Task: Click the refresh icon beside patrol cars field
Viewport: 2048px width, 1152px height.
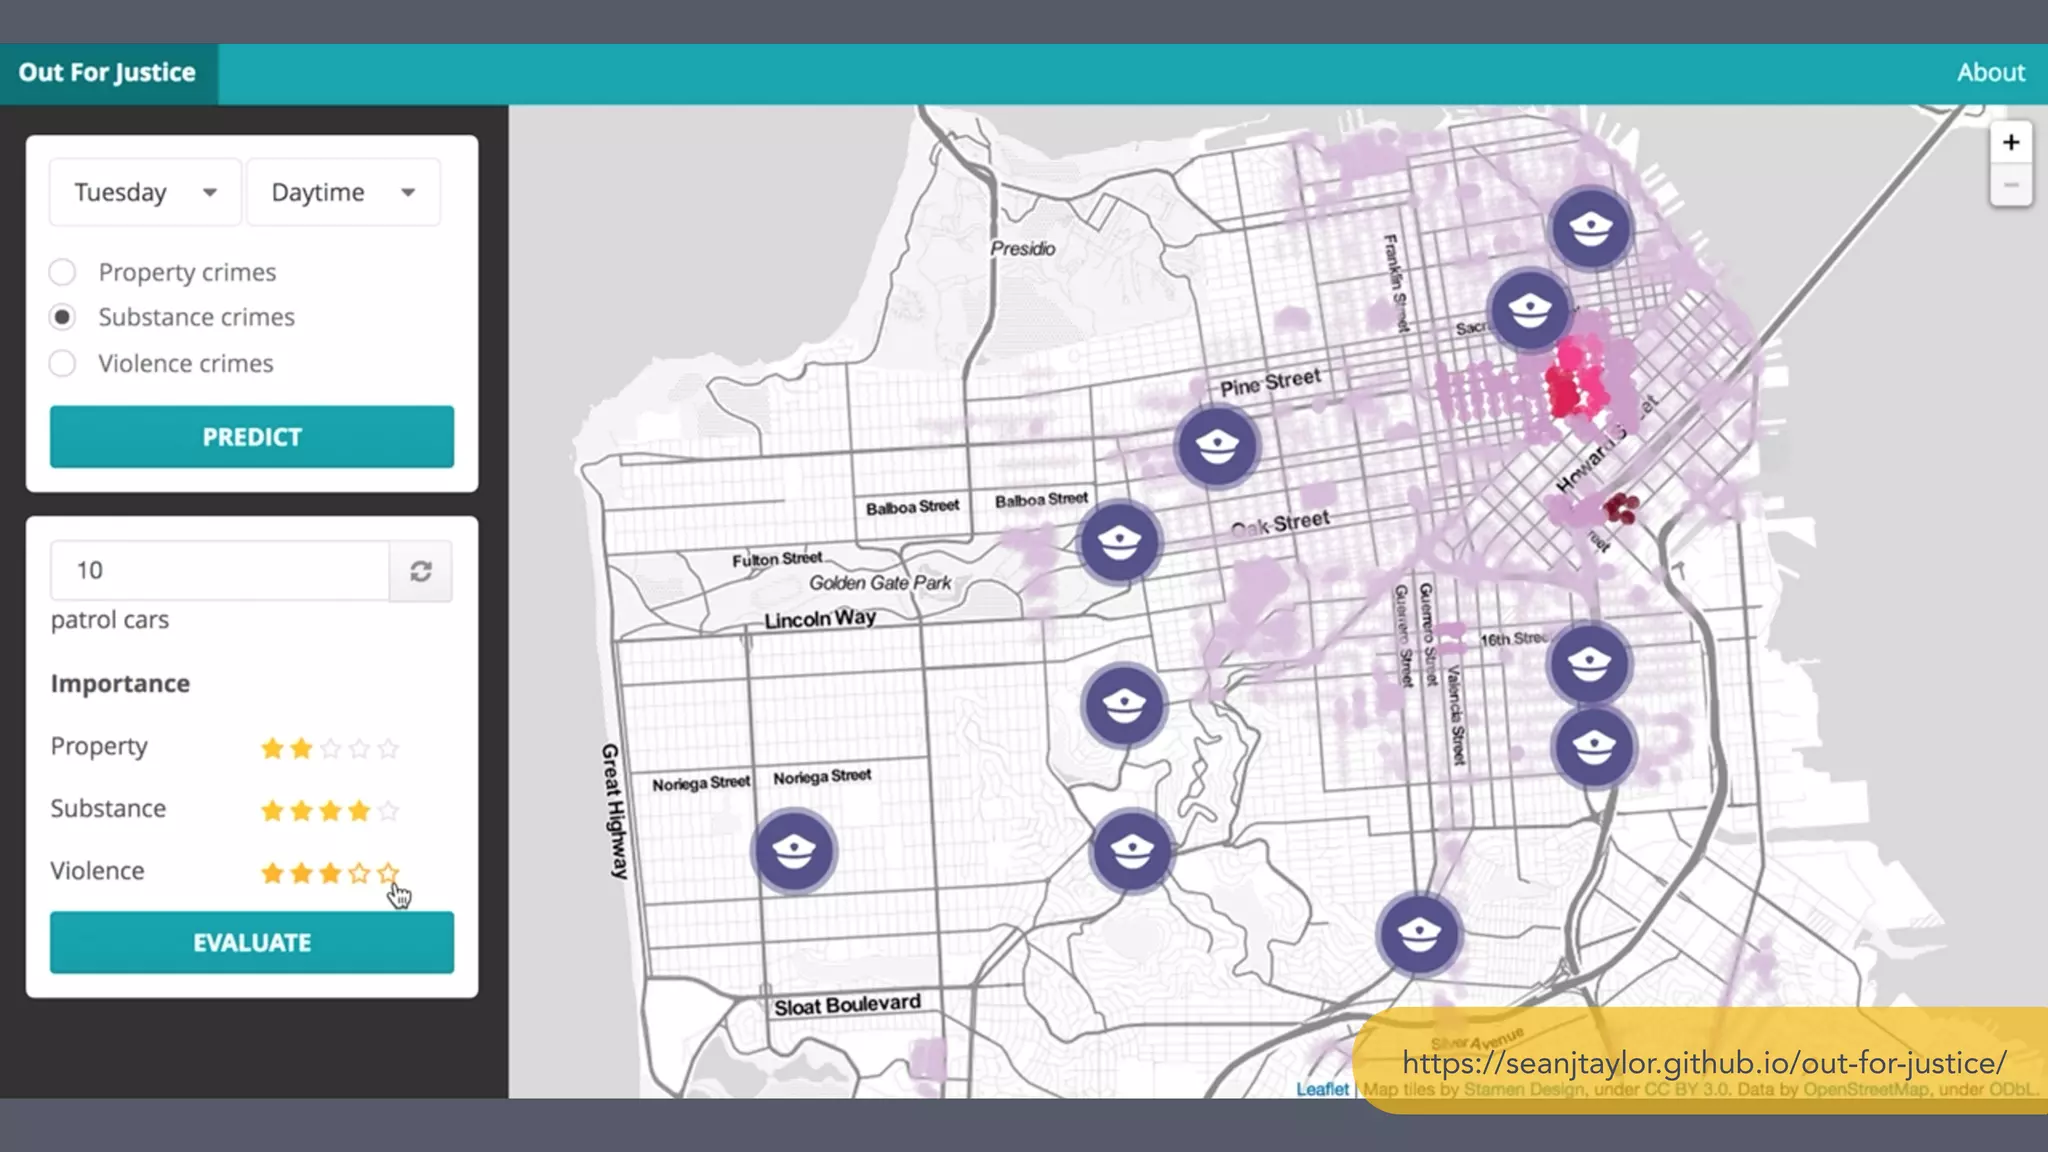Action: pos(421,571)
